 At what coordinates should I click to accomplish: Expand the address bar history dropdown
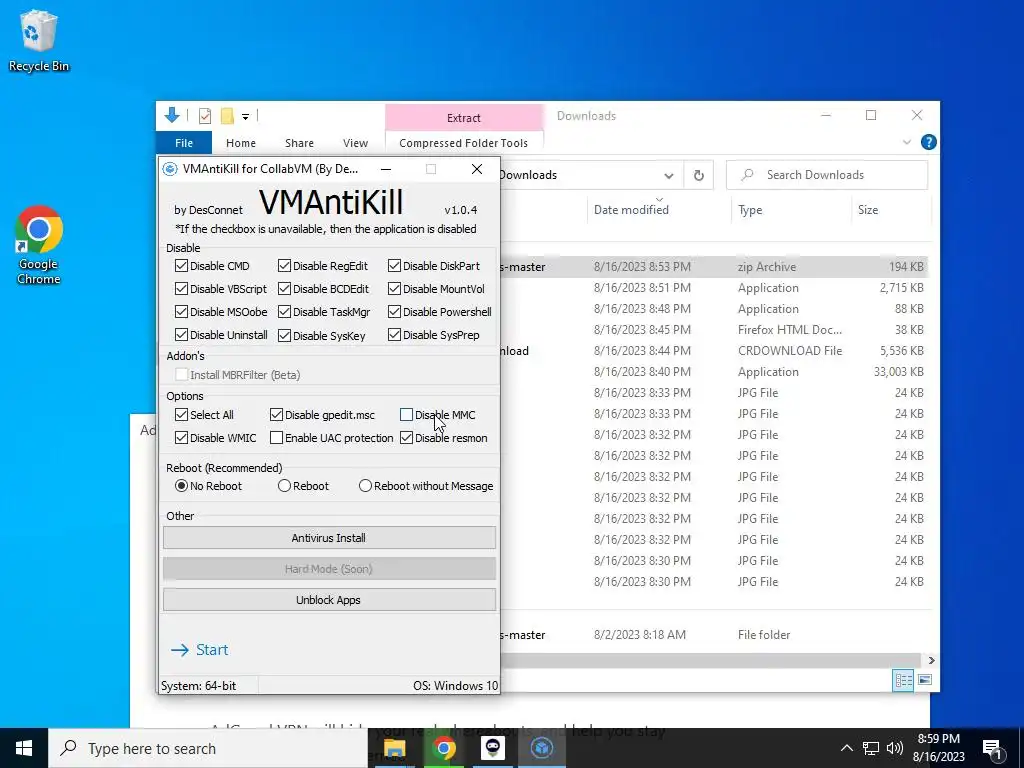point(669,176)
